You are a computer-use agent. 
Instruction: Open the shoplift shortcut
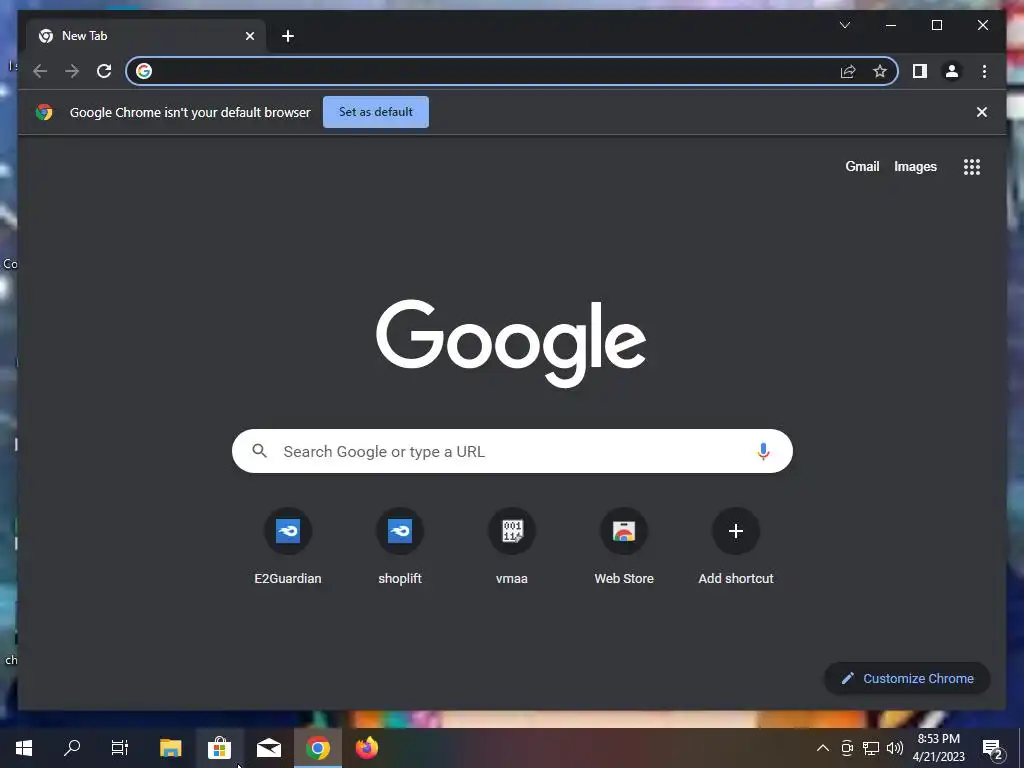(400, 547)
